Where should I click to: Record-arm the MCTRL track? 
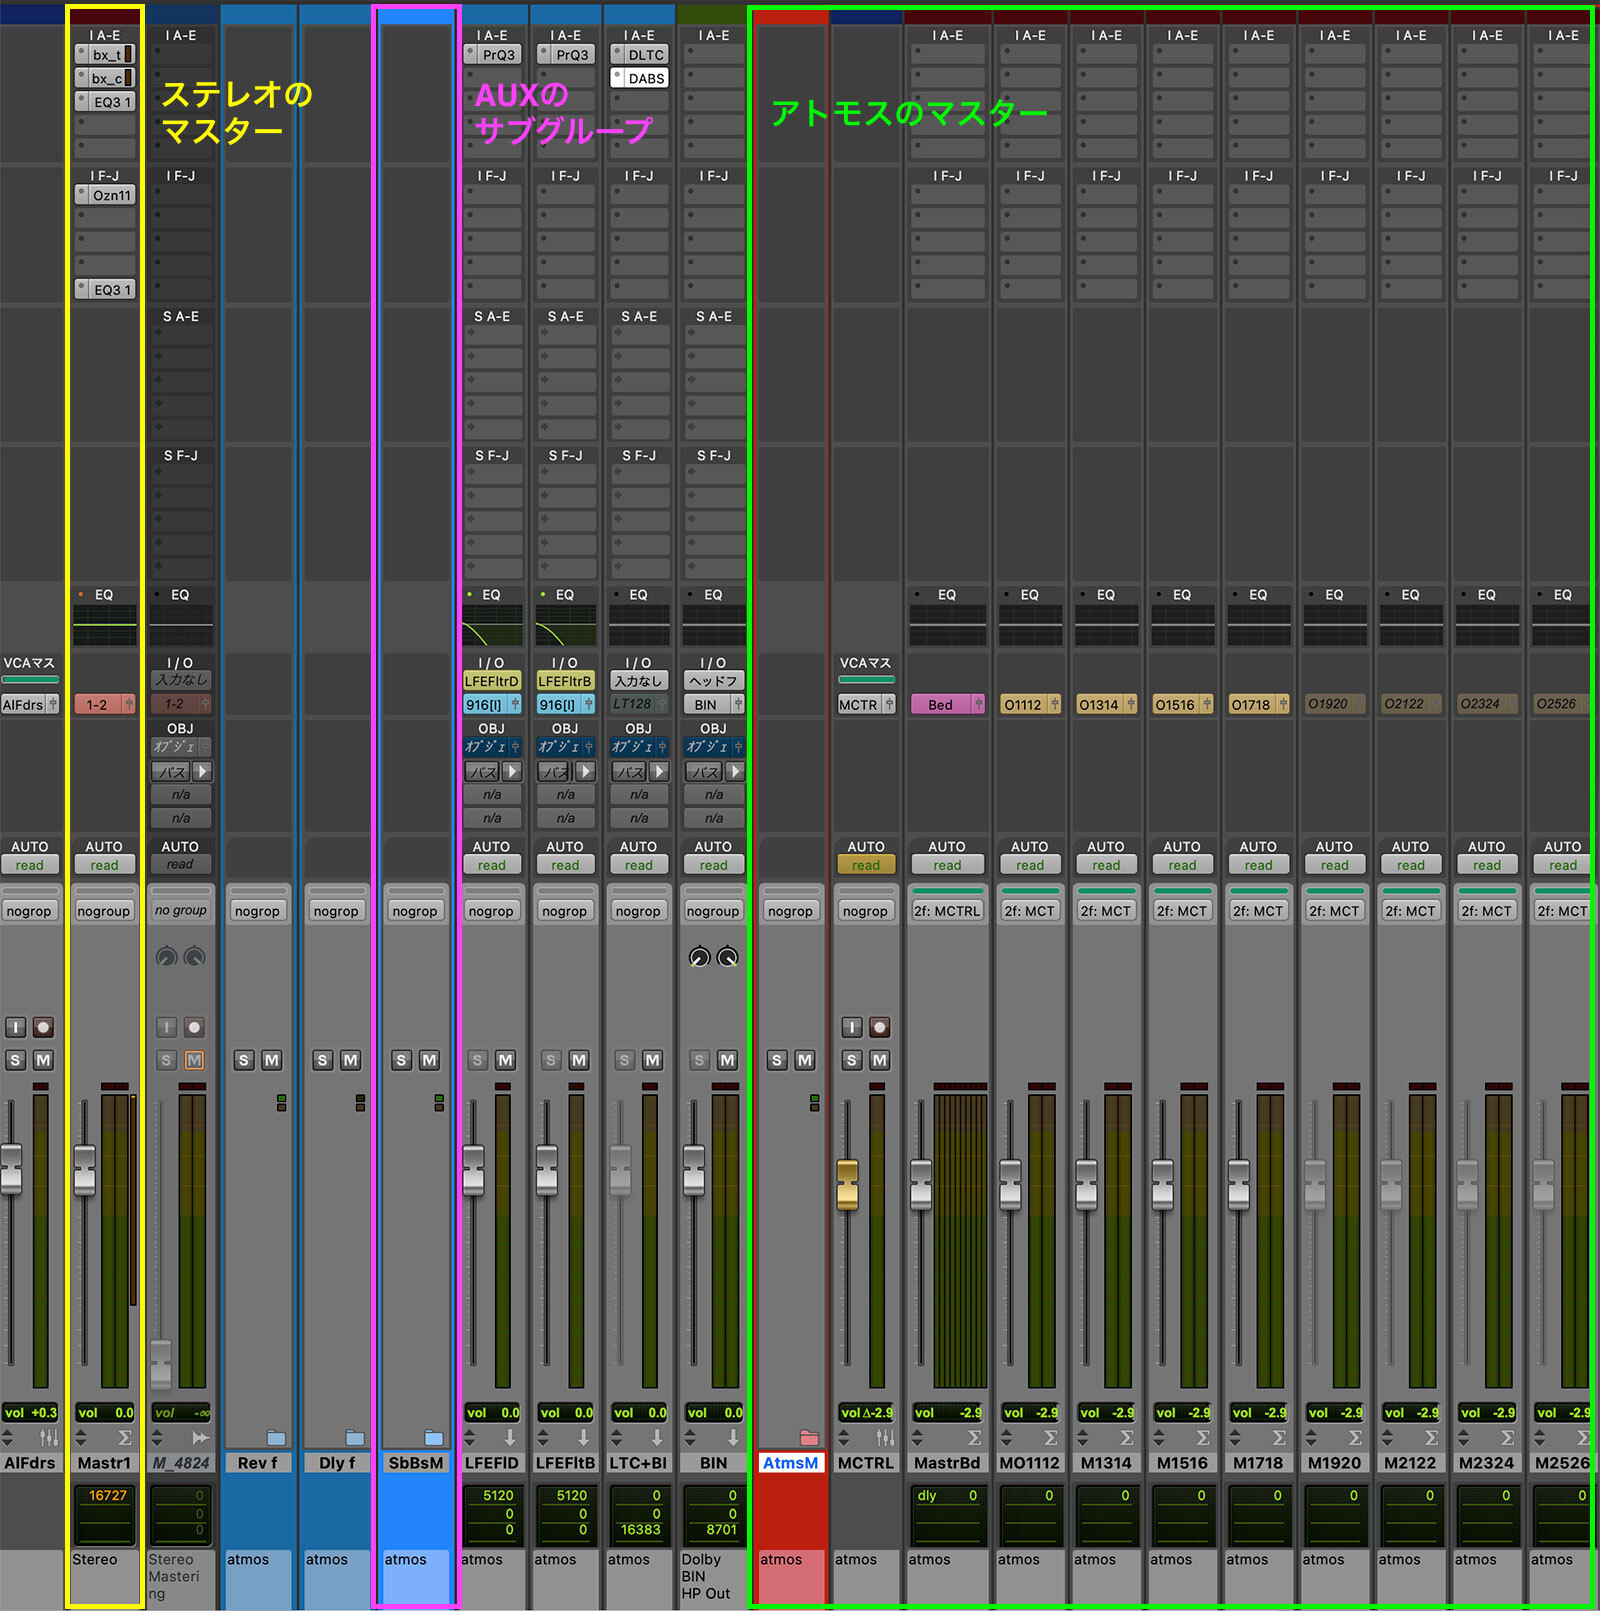point(879,1027)
